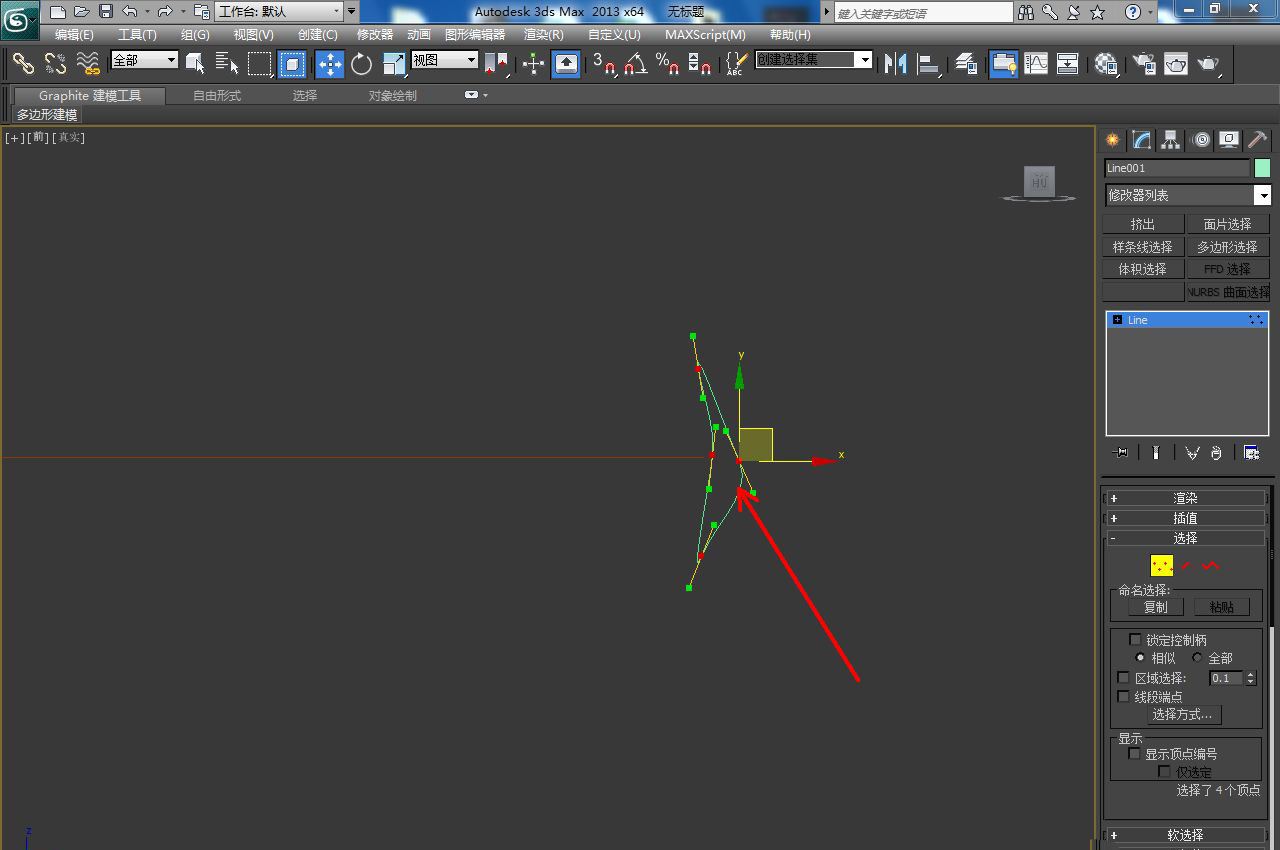Open the 修改器 menu
This screenshot has height=850, width=1280.
click(375, 35)
